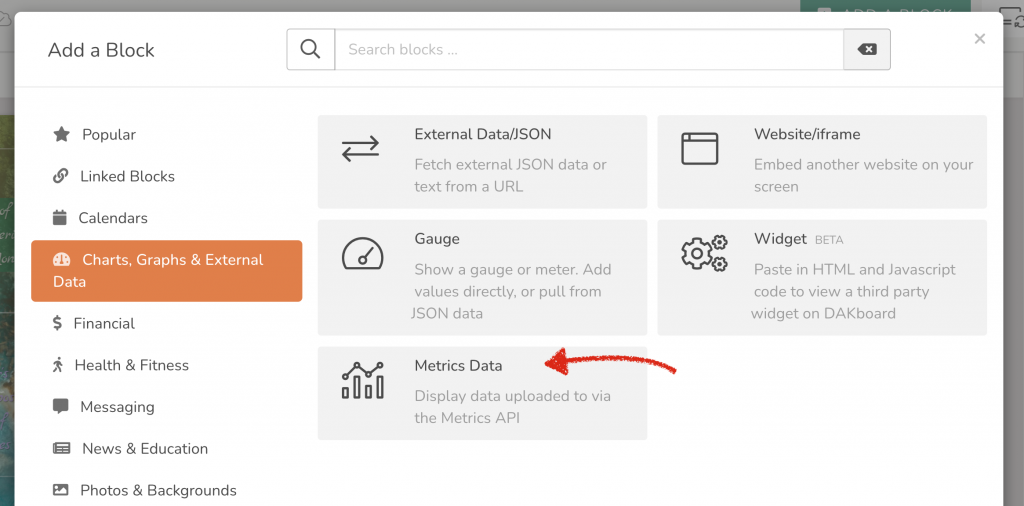
Task: Click the speech bubble icon for Messaging
Action: point(61,407)
